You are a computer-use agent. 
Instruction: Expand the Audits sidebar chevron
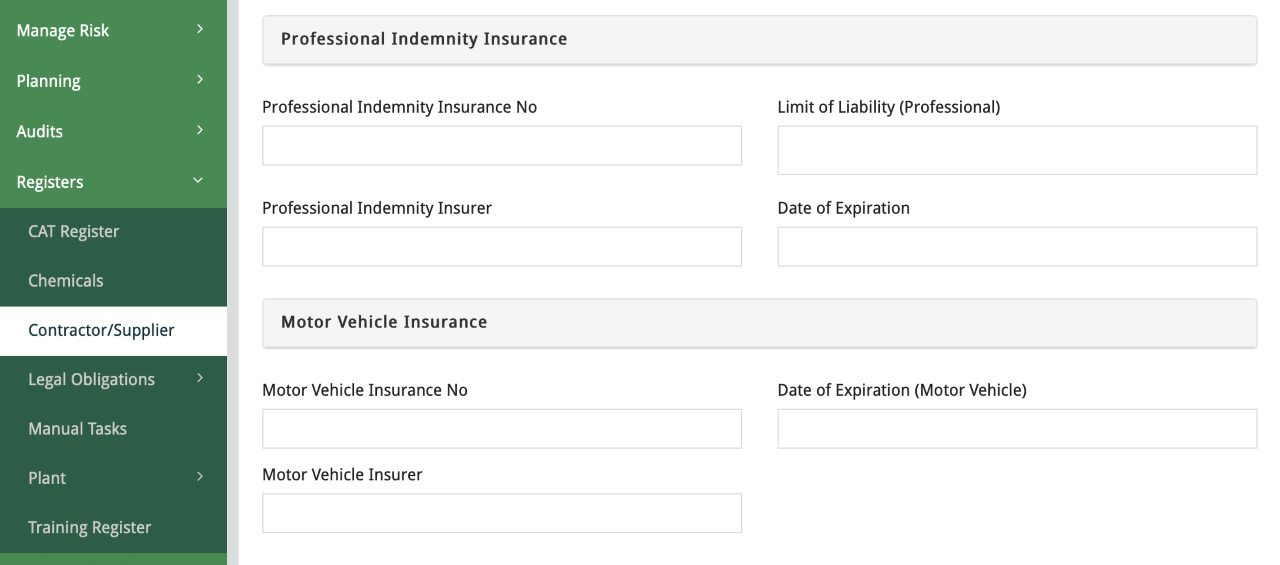click(200, 130)
